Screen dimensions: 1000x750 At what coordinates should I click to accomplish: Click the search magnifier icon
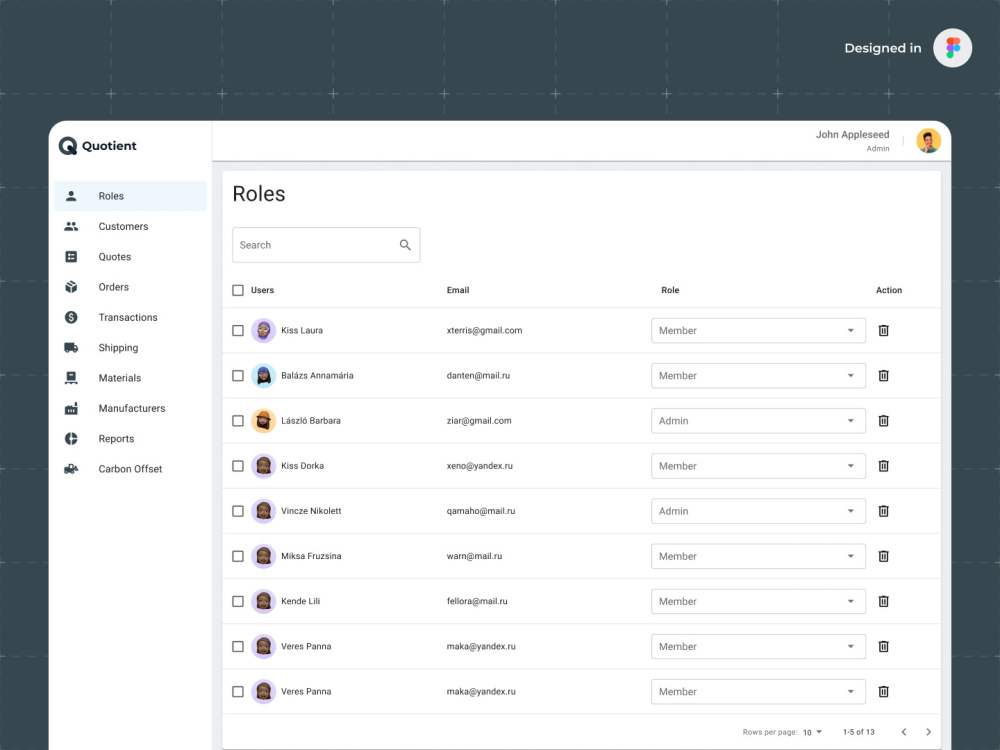[x=405, y=245]
